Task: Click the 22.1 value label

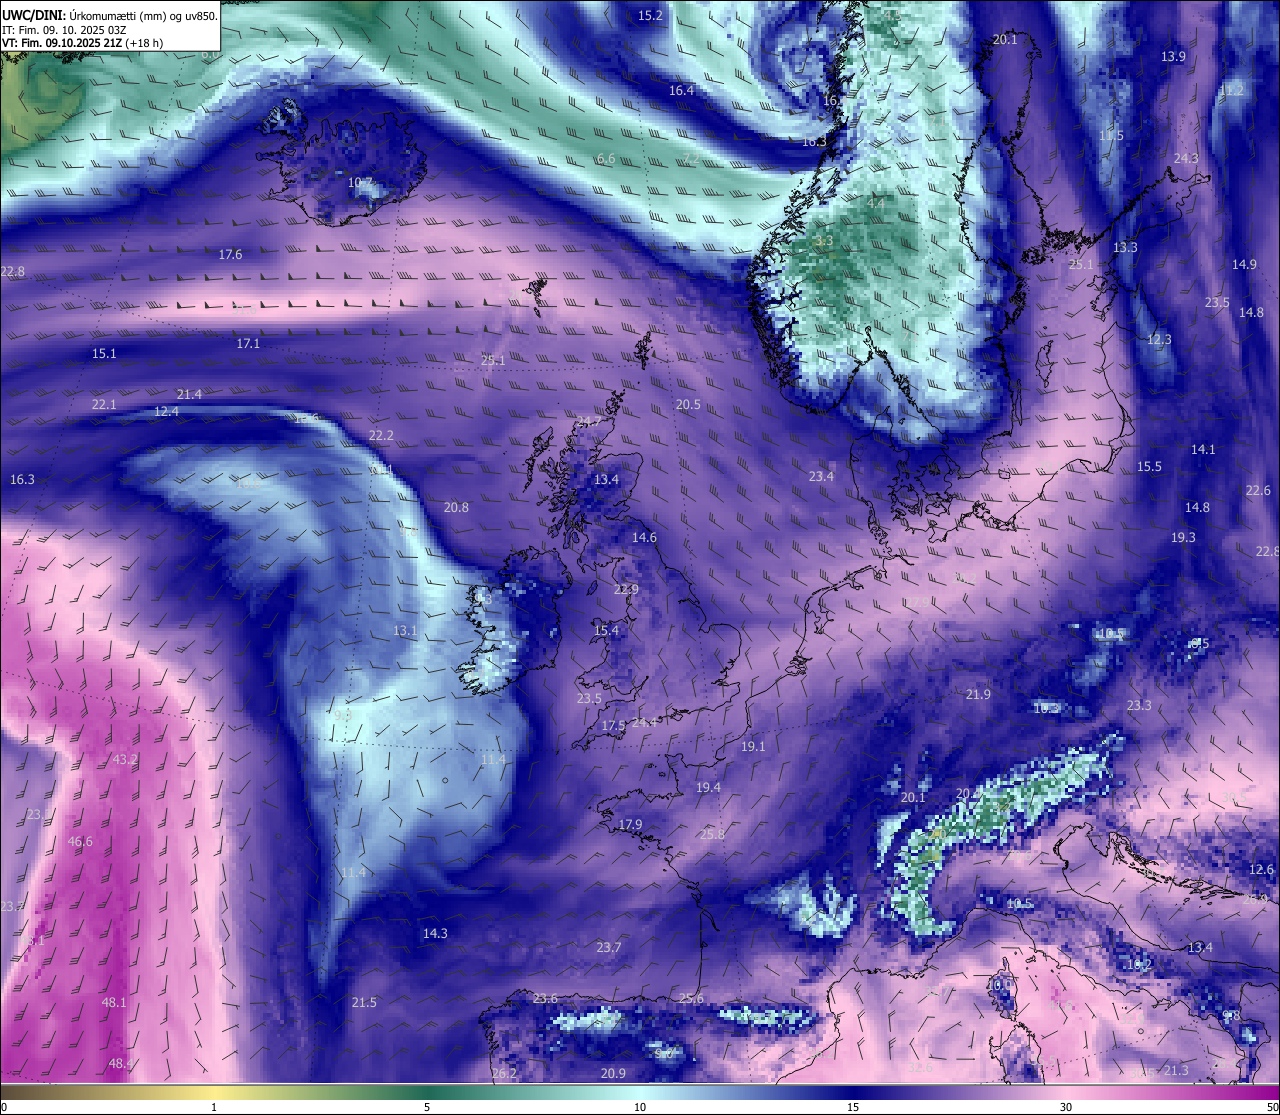Action: click(104, 404)
